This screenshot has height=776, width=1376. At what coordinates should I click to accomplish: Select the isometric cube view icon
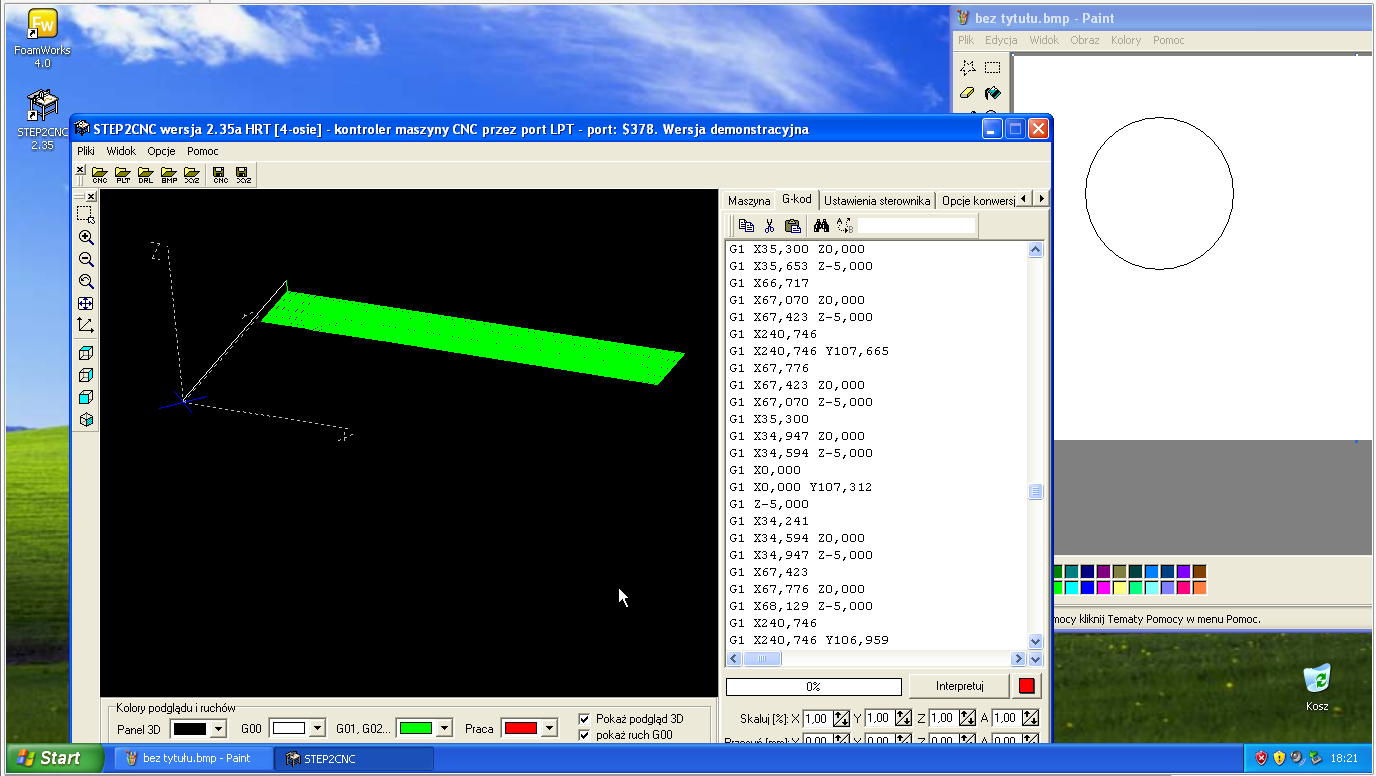[86, 419]
